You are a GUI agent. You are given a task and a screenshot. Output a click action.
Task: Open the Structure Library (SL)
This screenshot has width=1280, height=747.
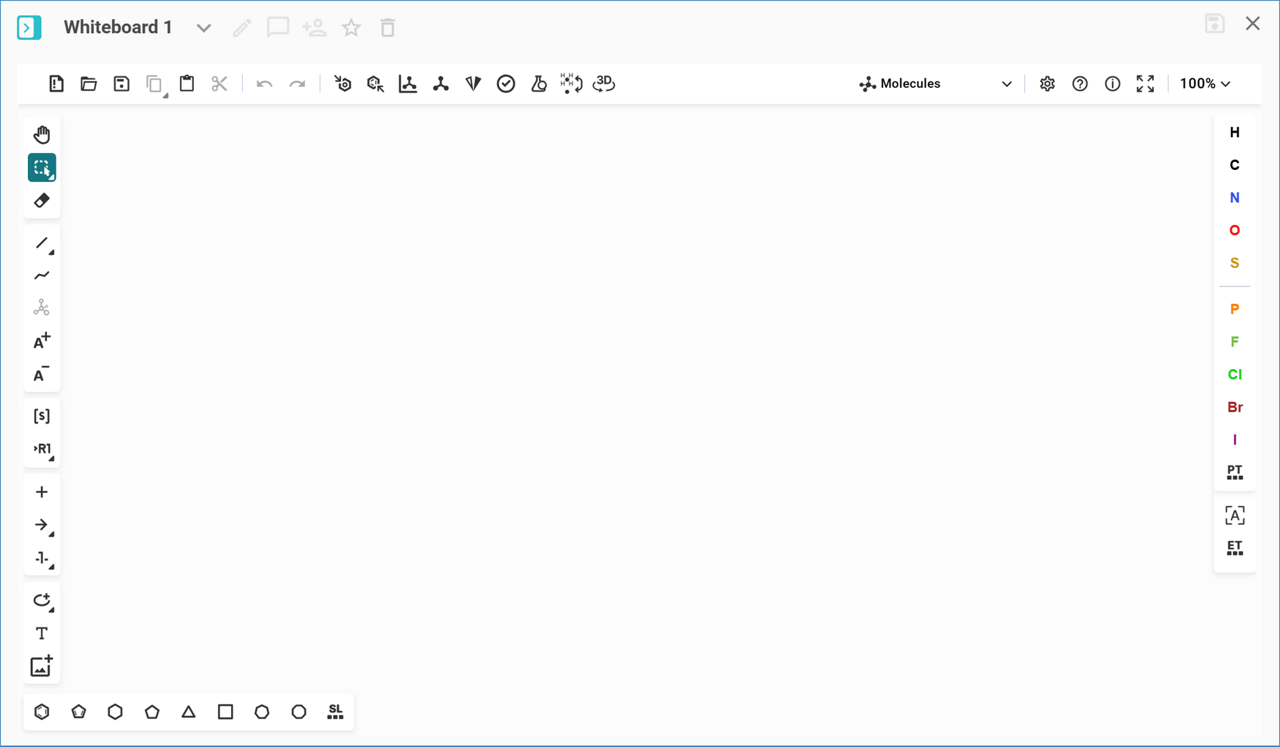pyautogui.click(x=335, y=712)
